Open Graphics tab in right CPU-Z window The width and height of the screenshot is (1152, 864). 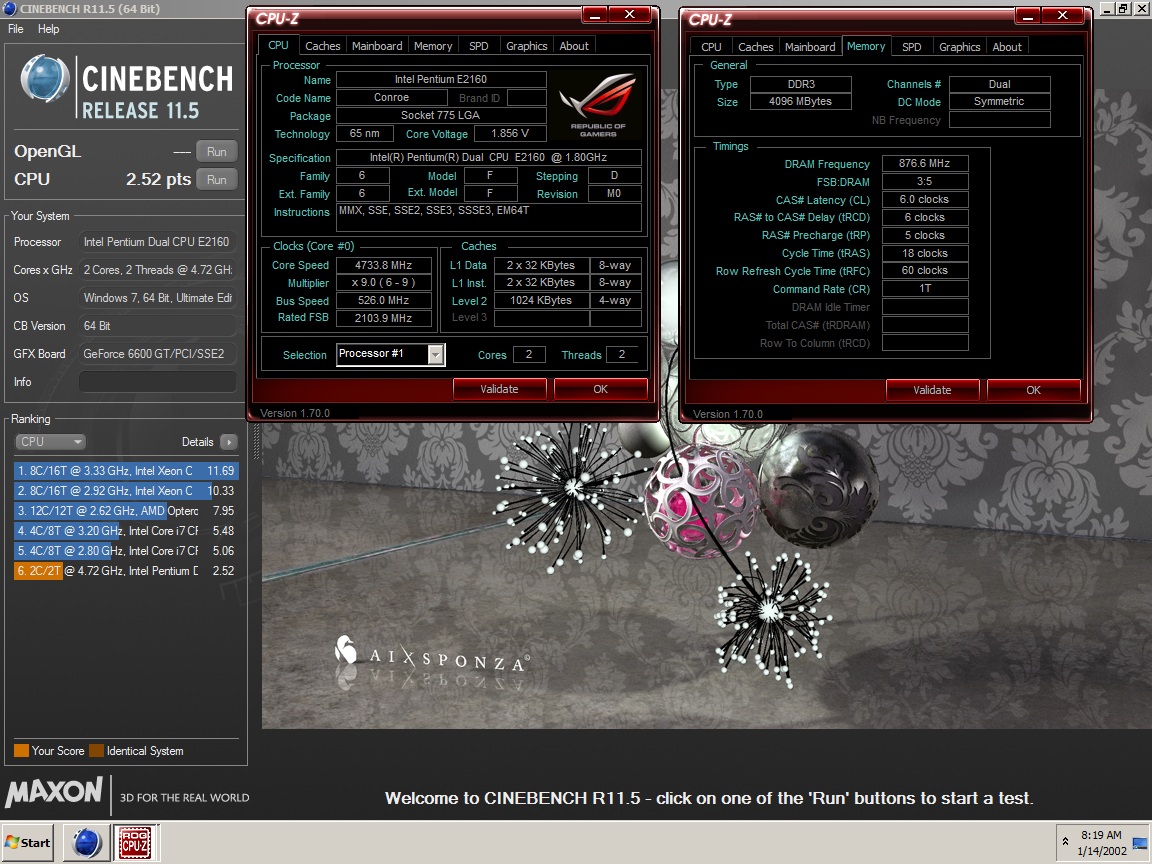960,46
